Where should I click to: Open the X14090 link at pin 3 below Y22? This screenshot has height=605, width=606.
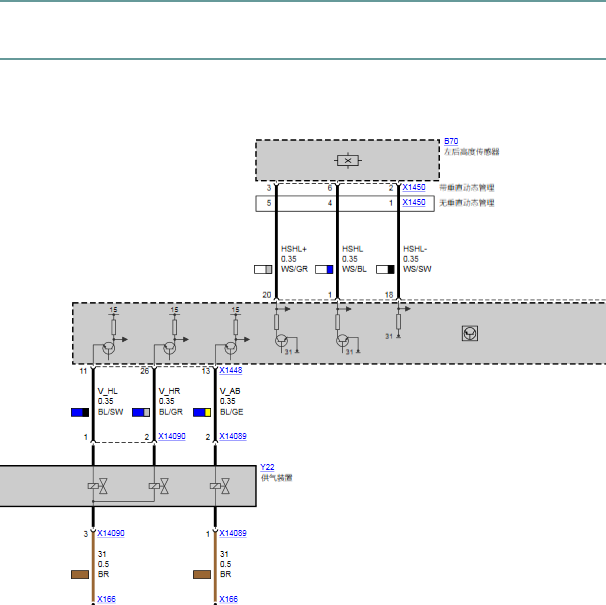111,533
